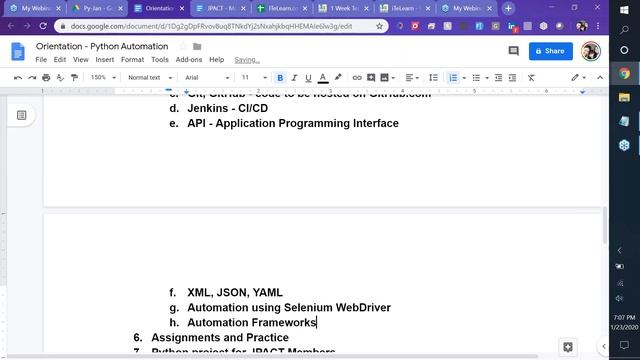Switch to the Py-Jan Drive tab

97,8
